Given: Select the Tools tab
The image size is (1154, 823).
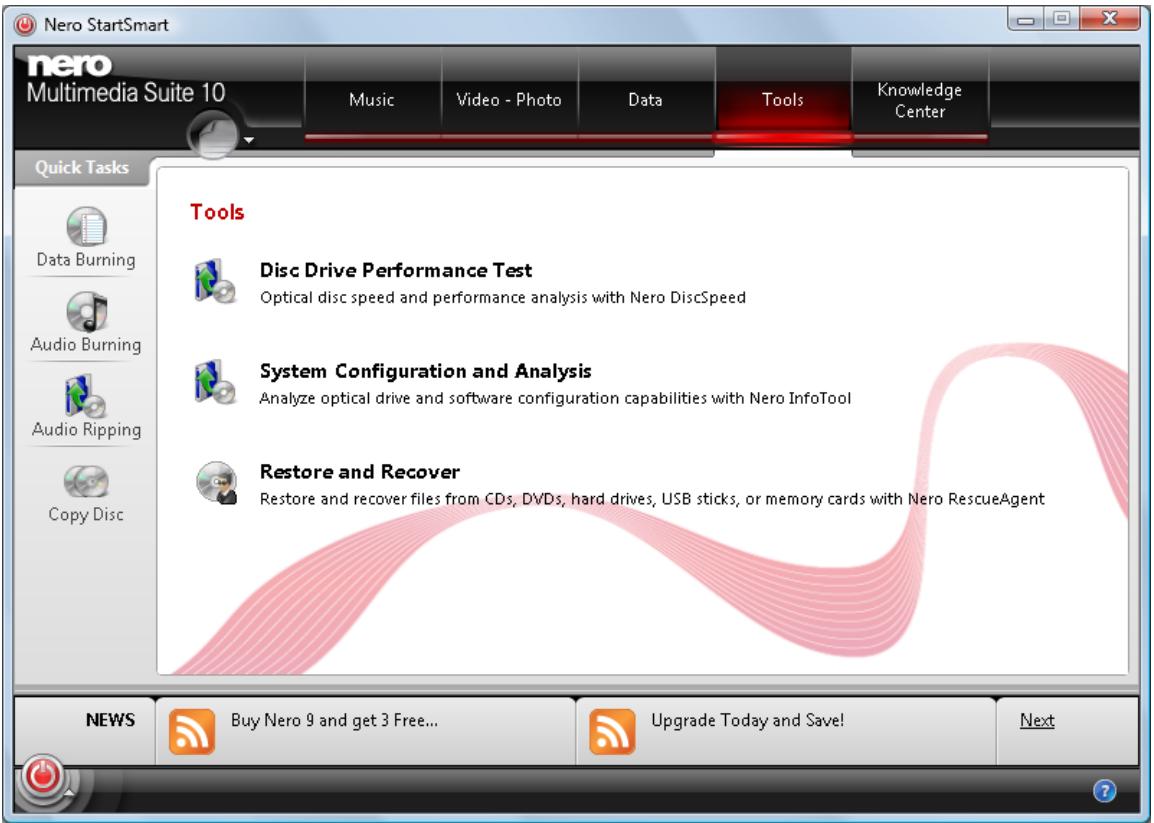Looking at the screenshot, I should pyautogui.click(x=783, y=100).
